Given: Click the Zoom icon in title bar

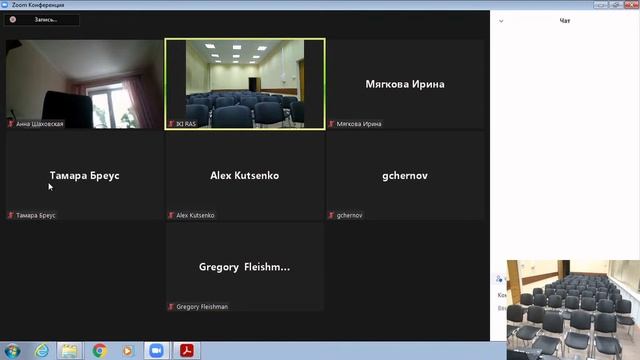Looking at the screenshot, I should point(4,5).
